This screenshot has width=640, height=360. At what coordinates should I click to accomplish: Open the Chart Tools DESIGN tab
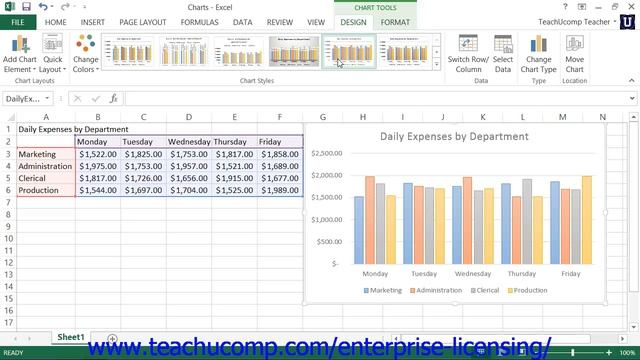(x=353, y=22)
